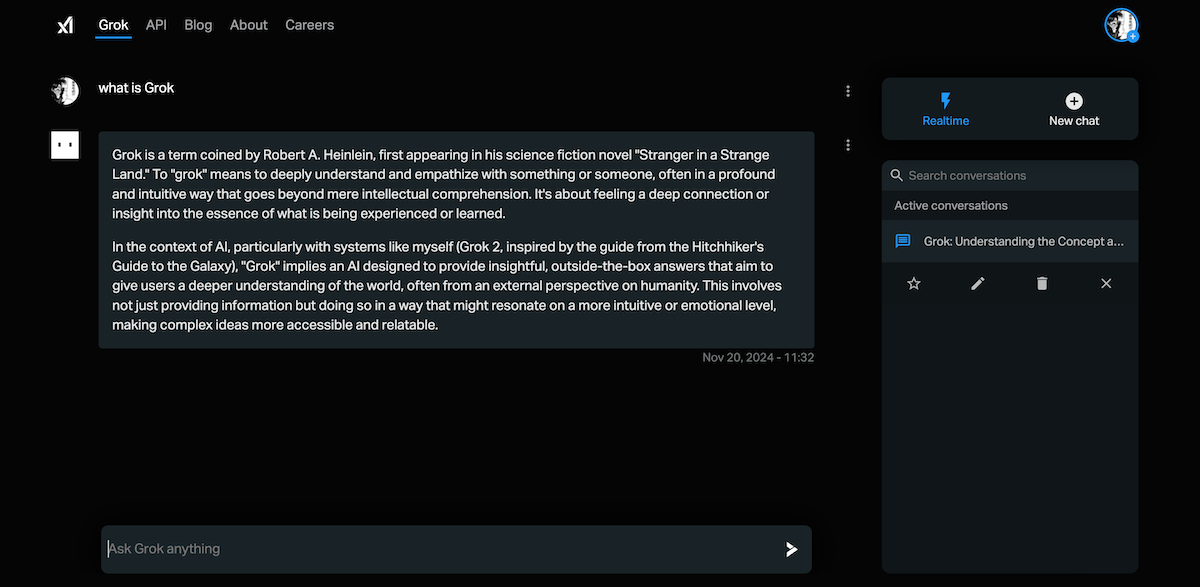Delete the conversation with the trash icon
This screenshot has width=1200, height=587.
1041,283
